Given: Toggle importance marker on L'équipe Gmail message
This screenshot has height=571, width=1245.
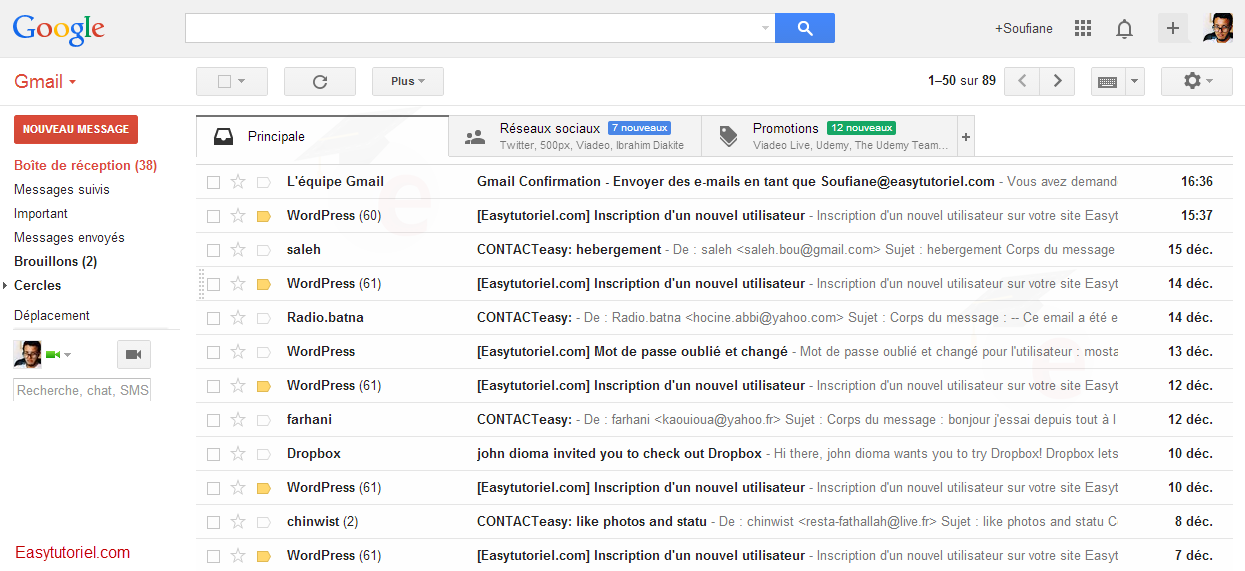Looking at the screenshot, I should point(264,182).
